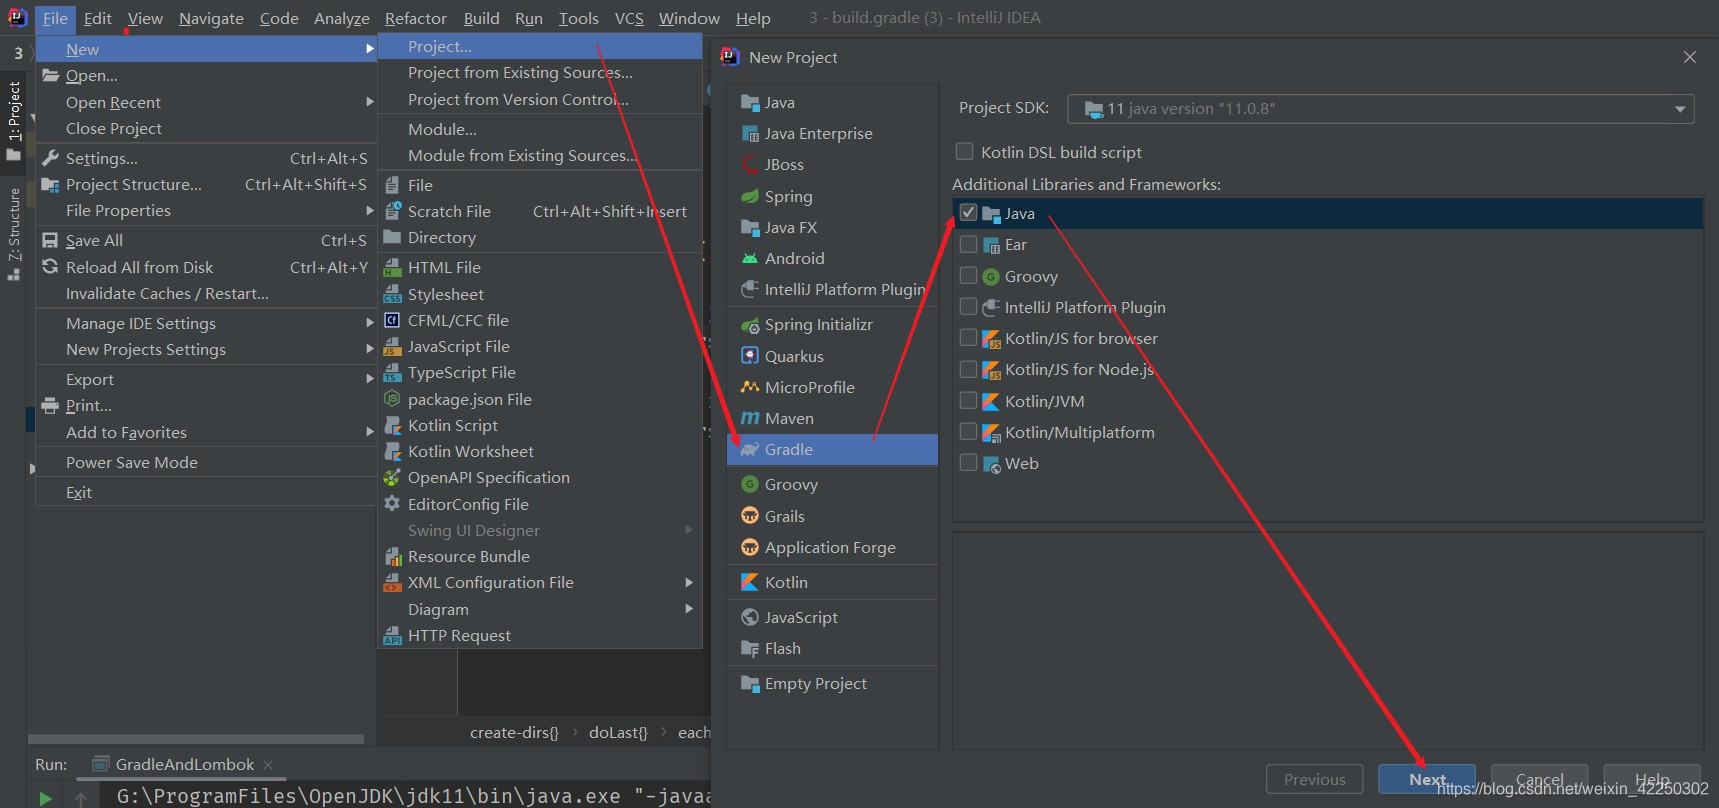
Task: Click the Next button
Action: [1427, 779]
